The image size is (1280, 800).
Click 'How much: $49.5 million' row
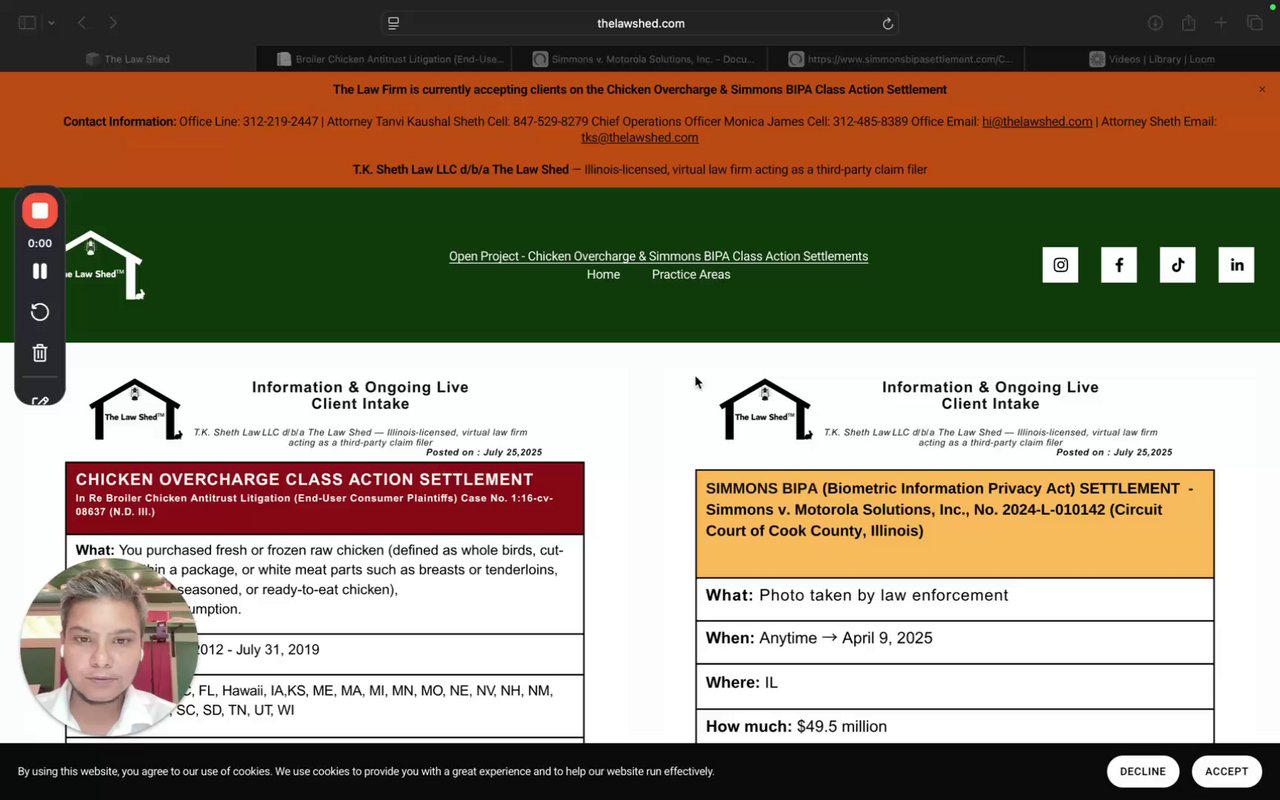(x=955, y=726)
